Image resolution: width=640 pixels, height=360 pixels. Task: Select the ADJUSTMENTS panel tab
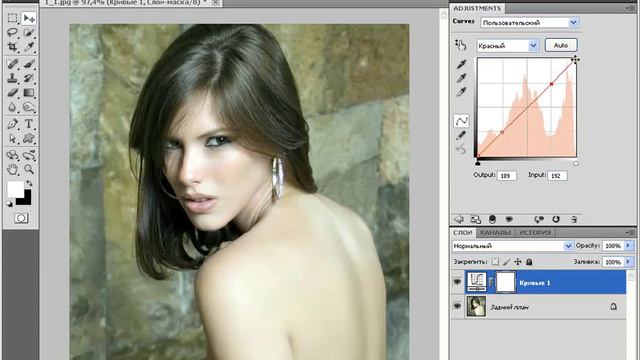click(x=477, y=8)
